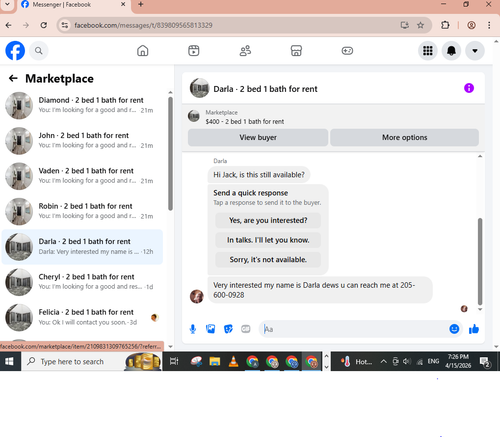Go to the Home feed icon
500x437 pixels.
(x=143, y=51)
